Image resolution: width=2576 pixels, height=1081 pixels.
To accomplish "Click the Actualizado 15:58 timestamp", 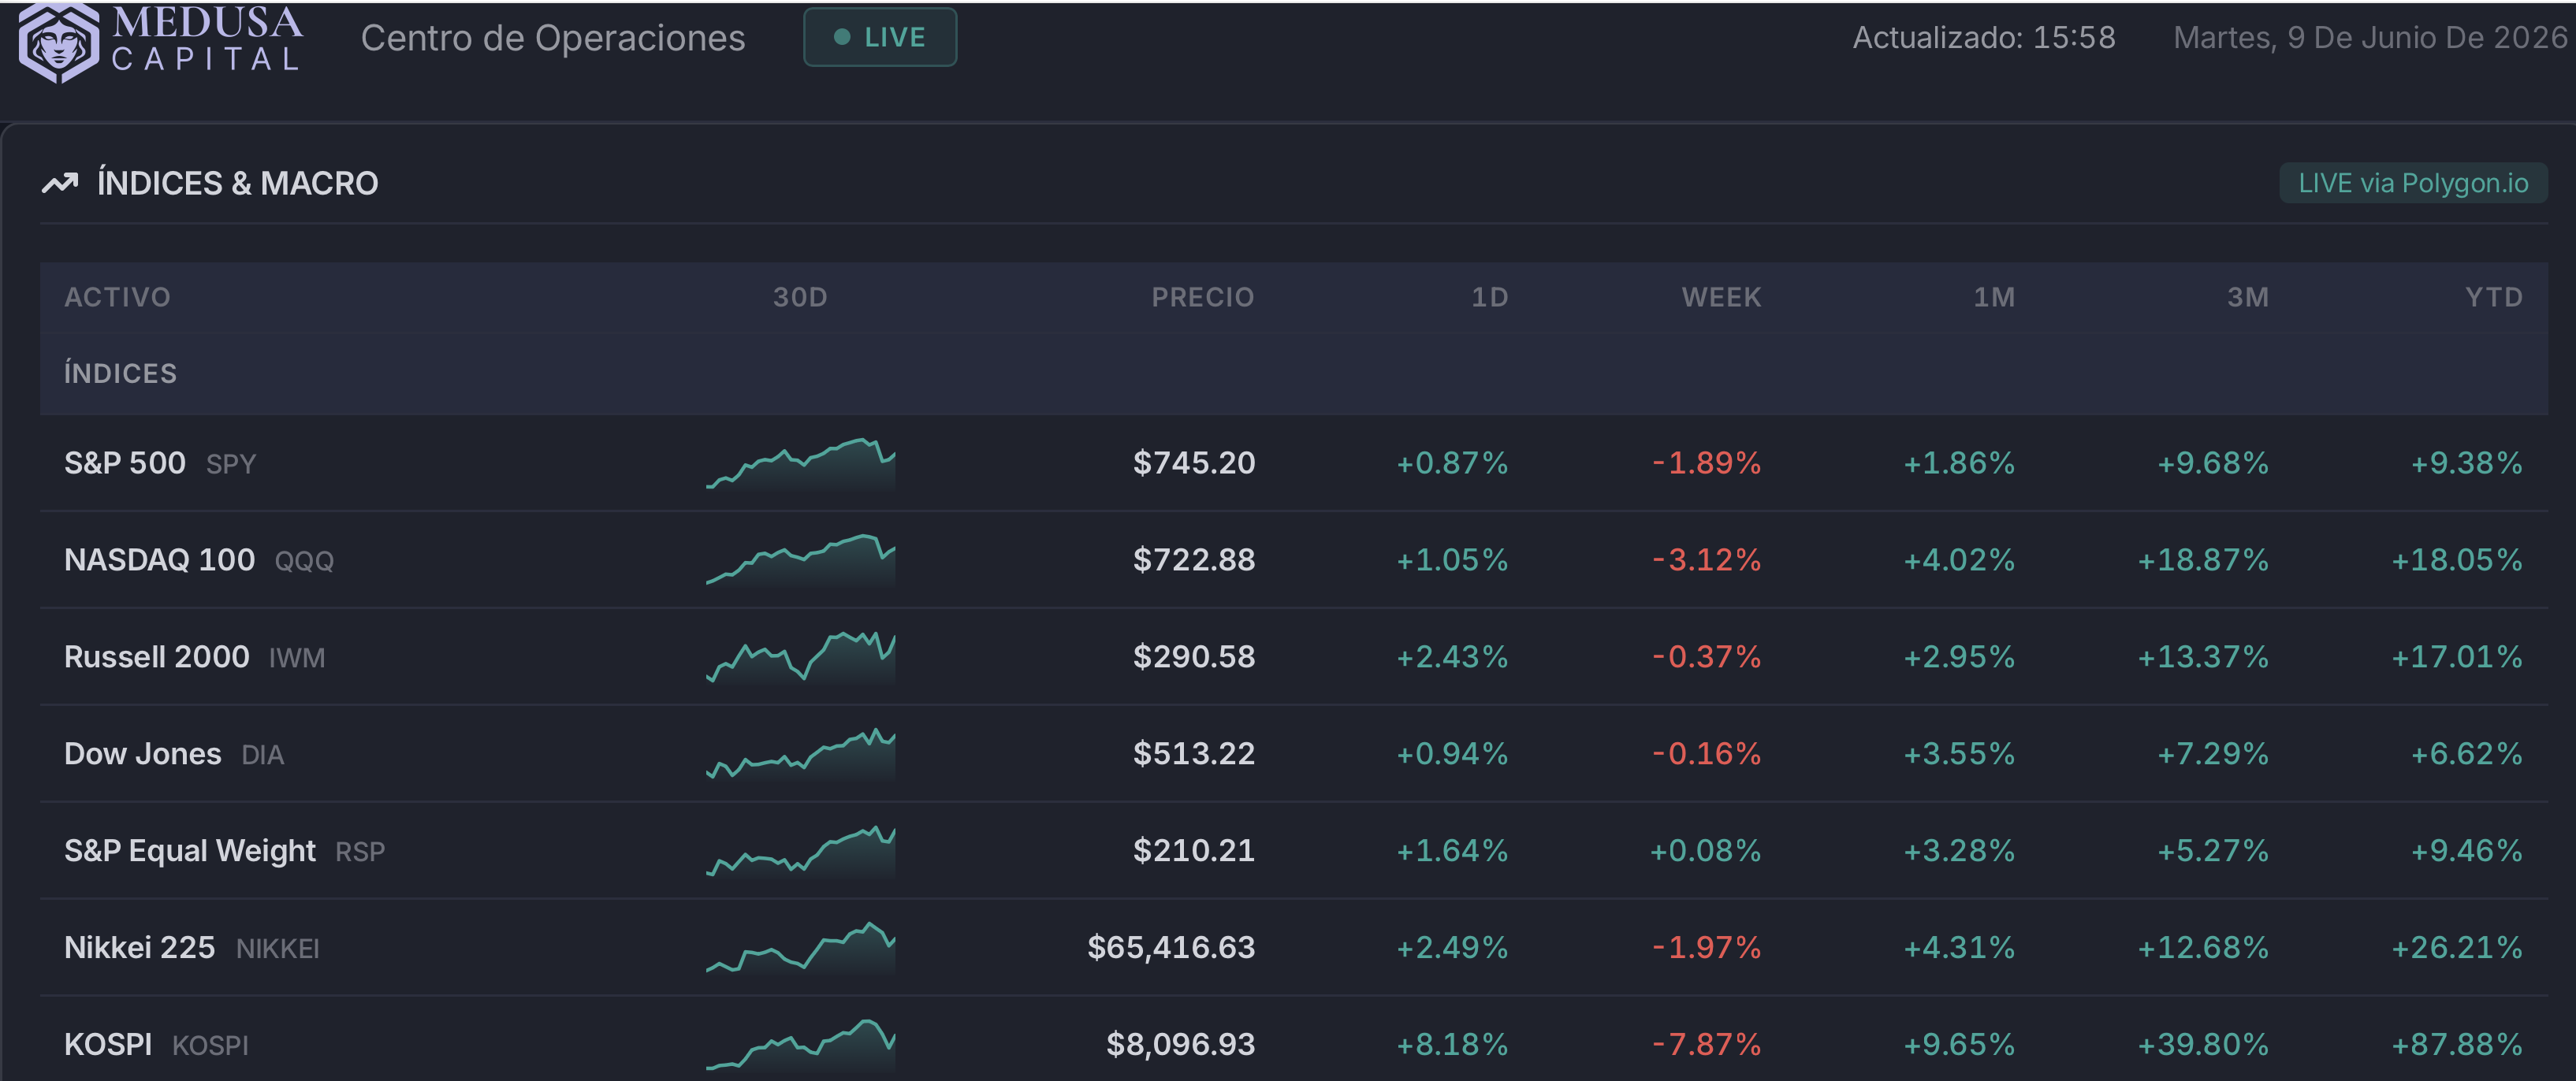I will tap(1984, 38).
